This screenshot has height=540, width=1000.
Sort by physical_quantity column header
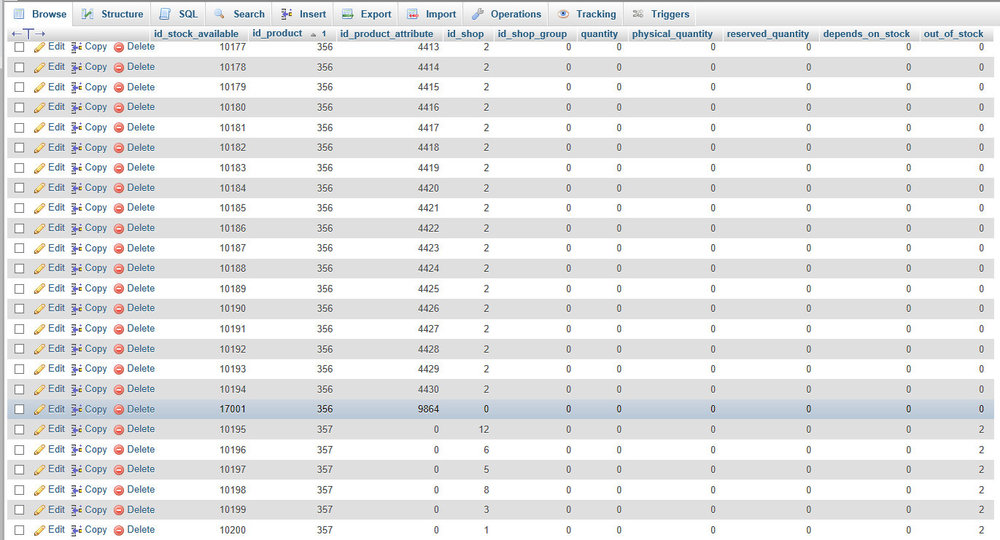pos(672,34)
